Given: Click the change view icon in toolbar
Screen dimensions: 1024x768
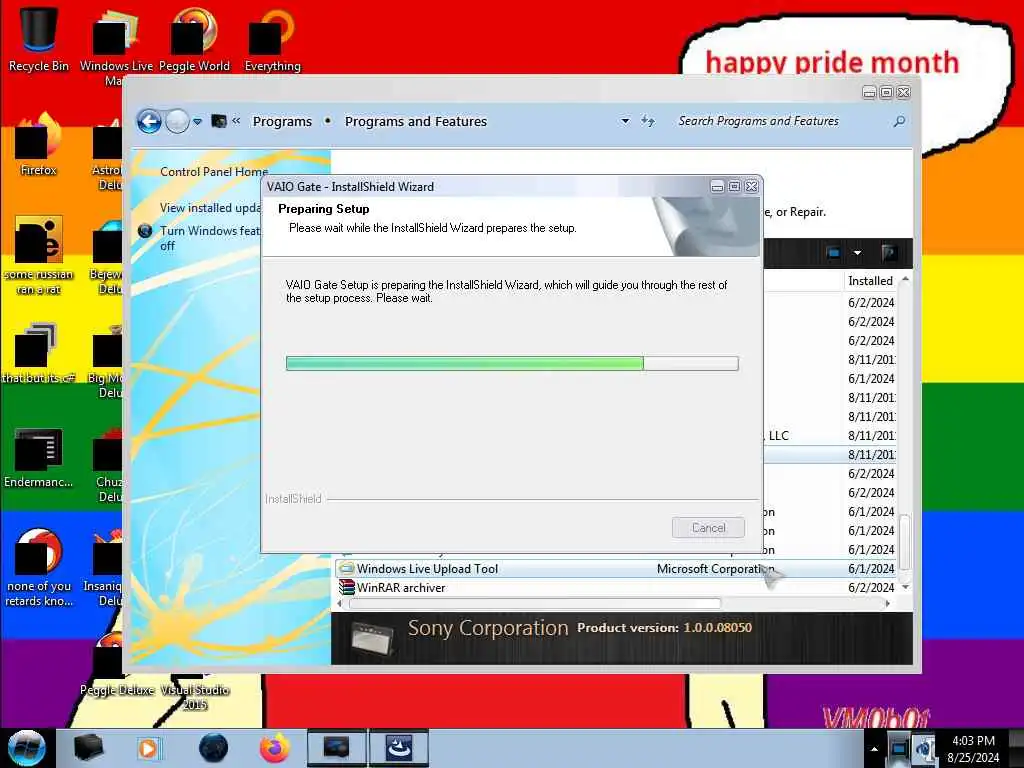Looking at the screenshot, I should pos(833,253).
